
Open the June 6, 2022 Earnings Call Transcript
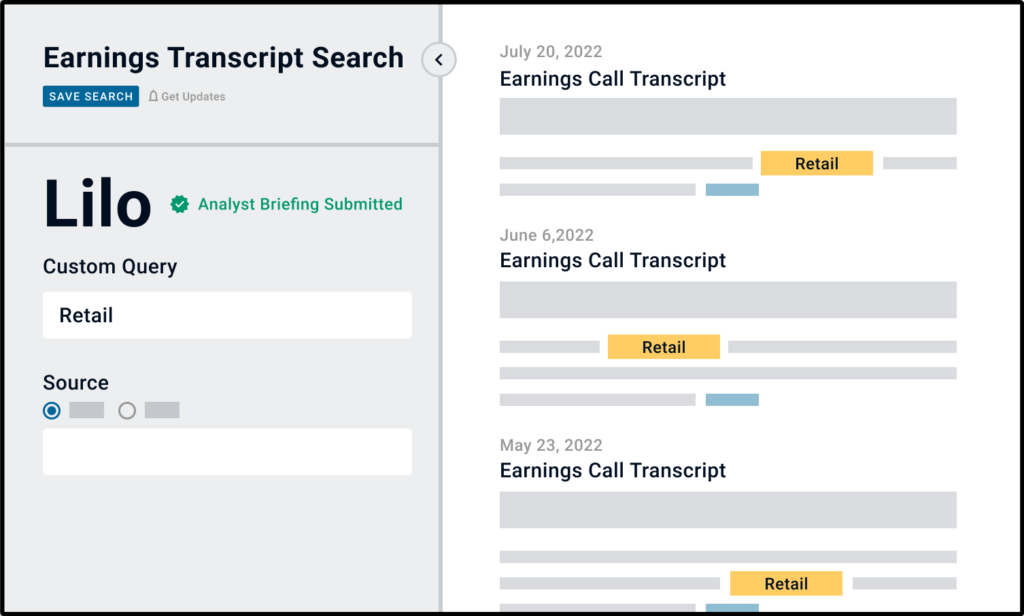[613, 261]
